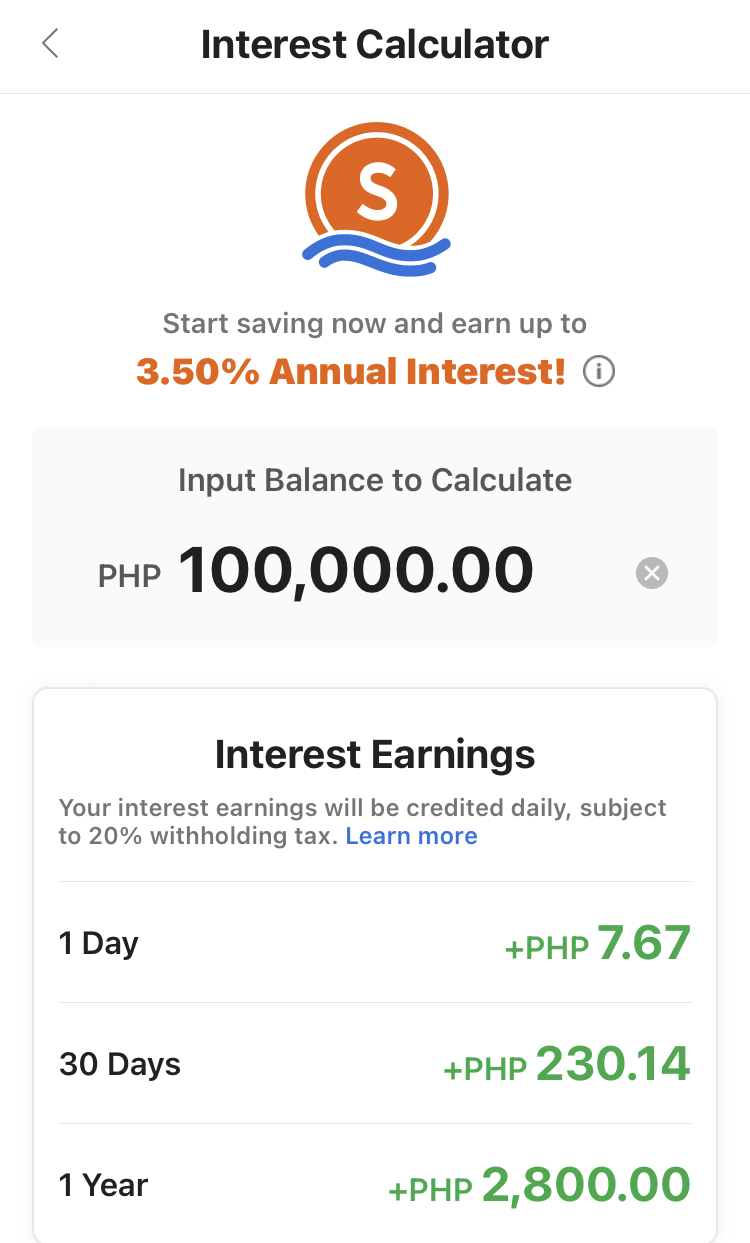Click the +PHP 230.14 earnings amount
The image size is (750, 1243).
567,1065
